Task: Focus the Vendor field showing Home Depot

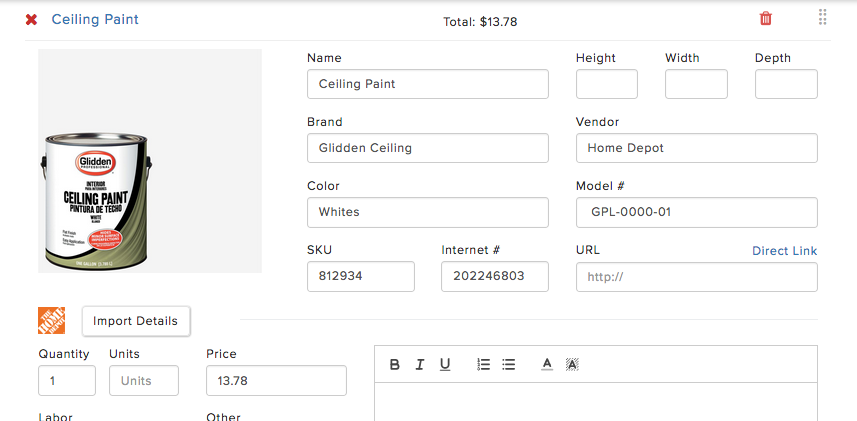Action: coord(697,148)
